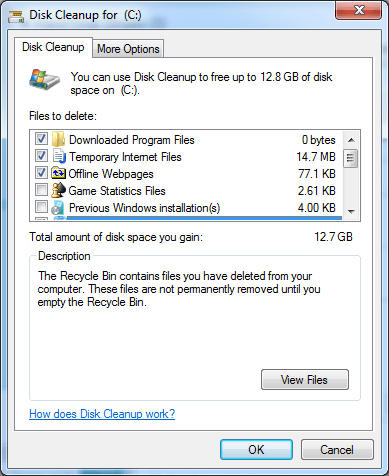Click the Disk Cleanup title bar icon

16,15
